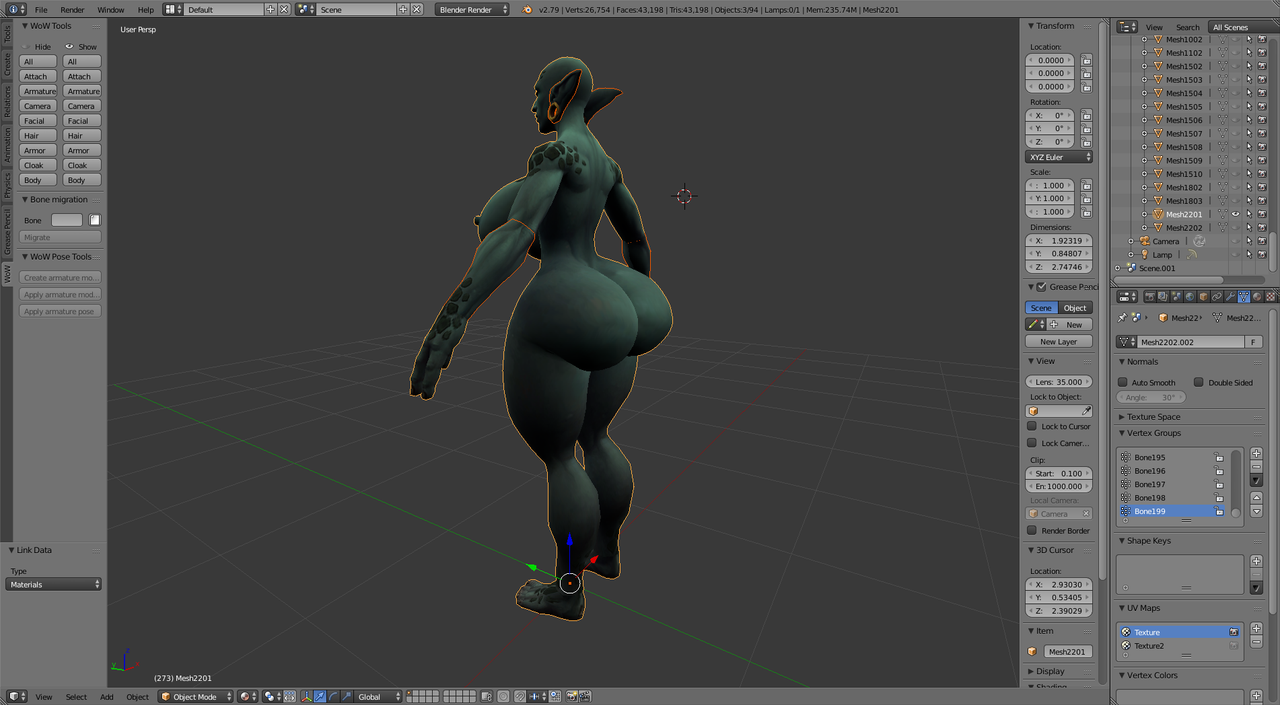Click the OpenGL render image icon
This screenshot has height=705, width=1280.
point(571,697)
